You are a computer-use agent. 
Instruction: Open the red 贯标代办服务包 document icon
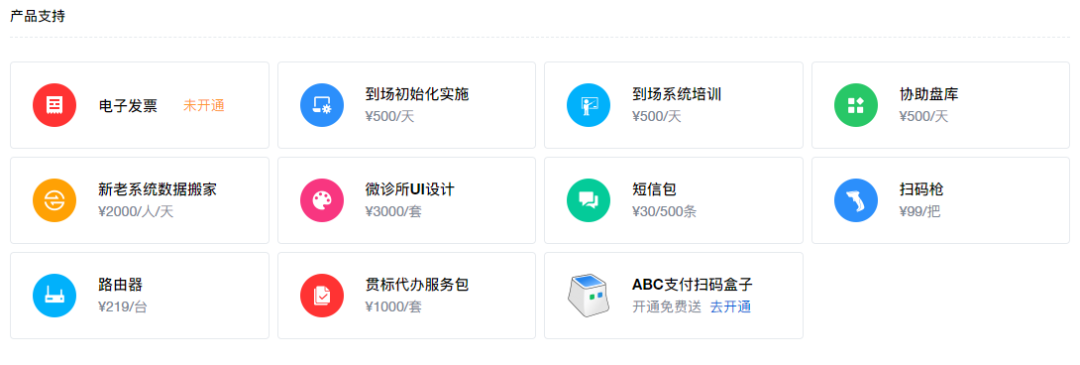[x=322, y=295]
